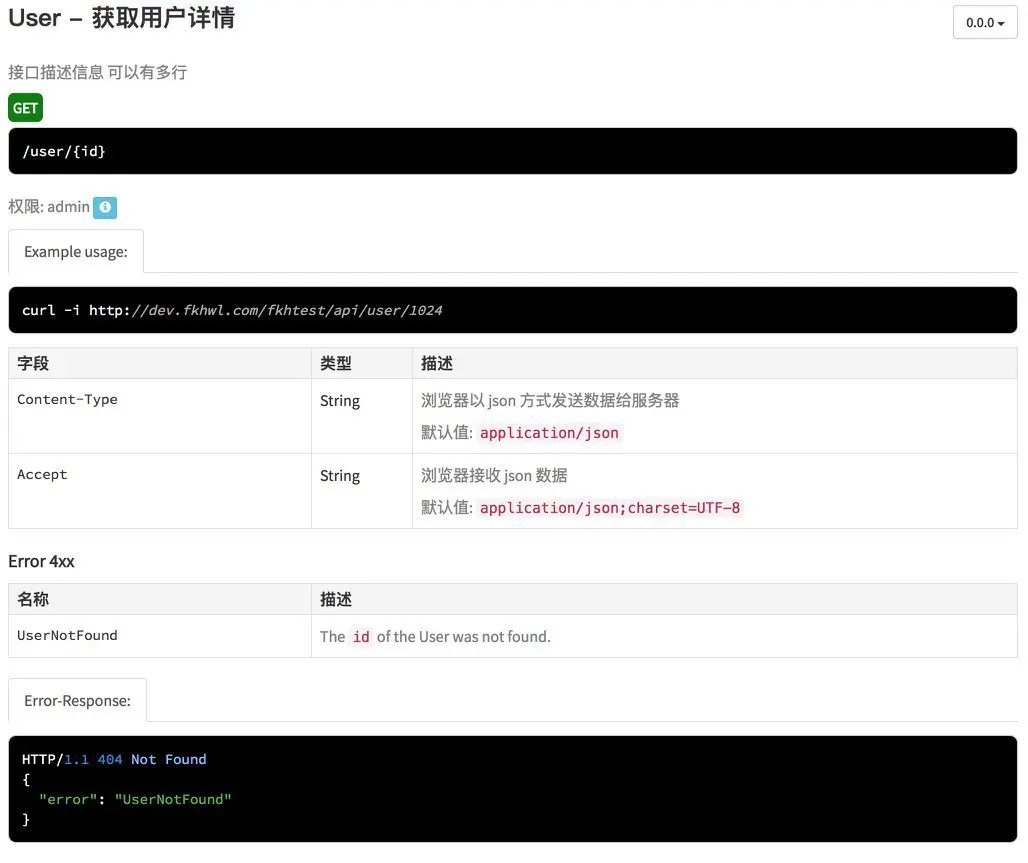Viewport: 1028px width, 863px height.
Task: Click the "UserNotFound" string in JSON response
Action: point(173,800)
